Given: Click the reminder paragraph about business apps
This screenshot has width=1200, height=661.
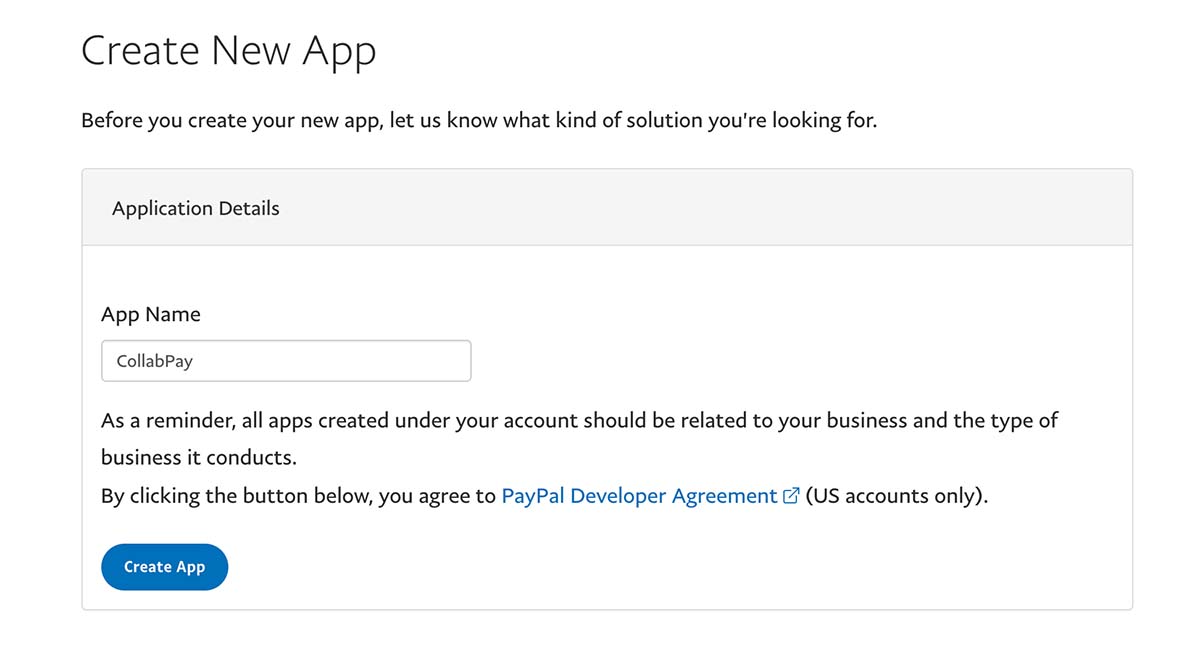Looking at the screenshot, I should [x=580, y=438].
